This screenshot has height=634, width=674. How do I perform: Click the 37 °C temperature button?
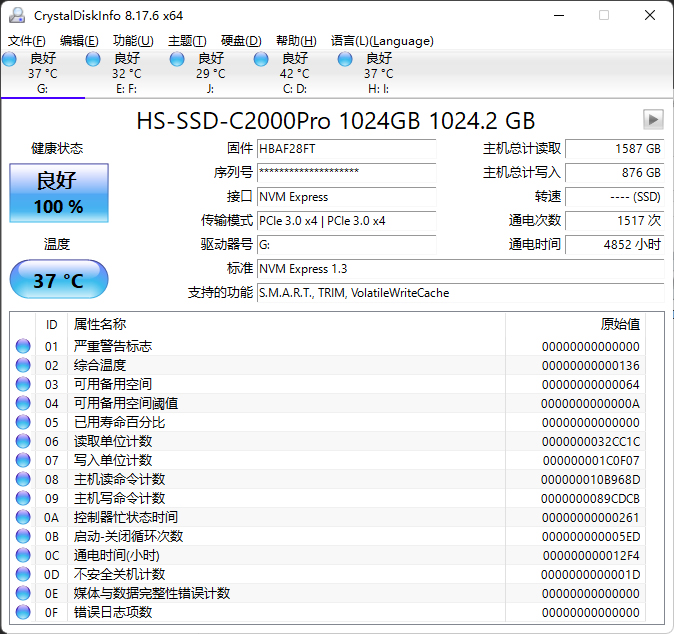pyautogui.click(x=59, y=279)
